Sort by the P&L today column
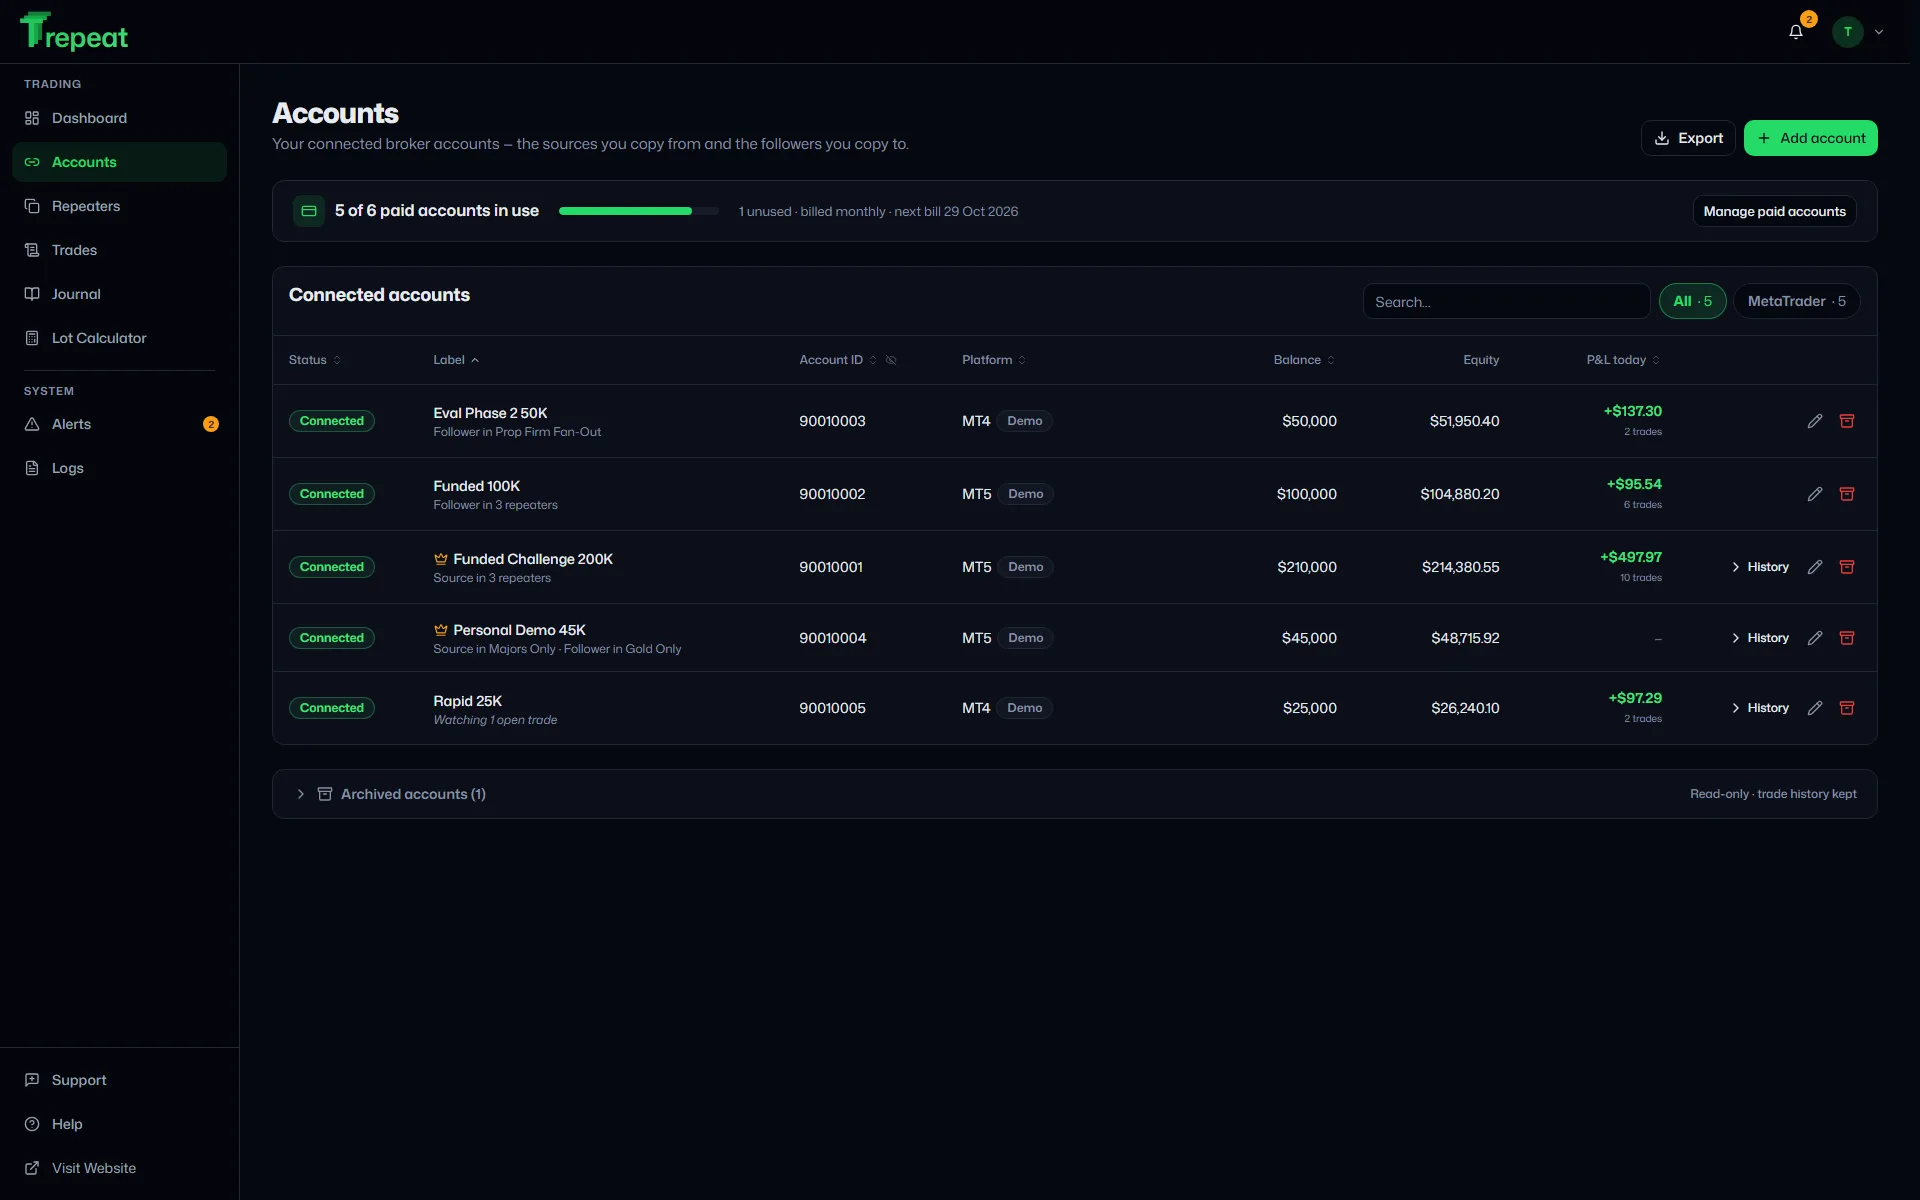1920x1200 pixels. (x=1623, y=360)
